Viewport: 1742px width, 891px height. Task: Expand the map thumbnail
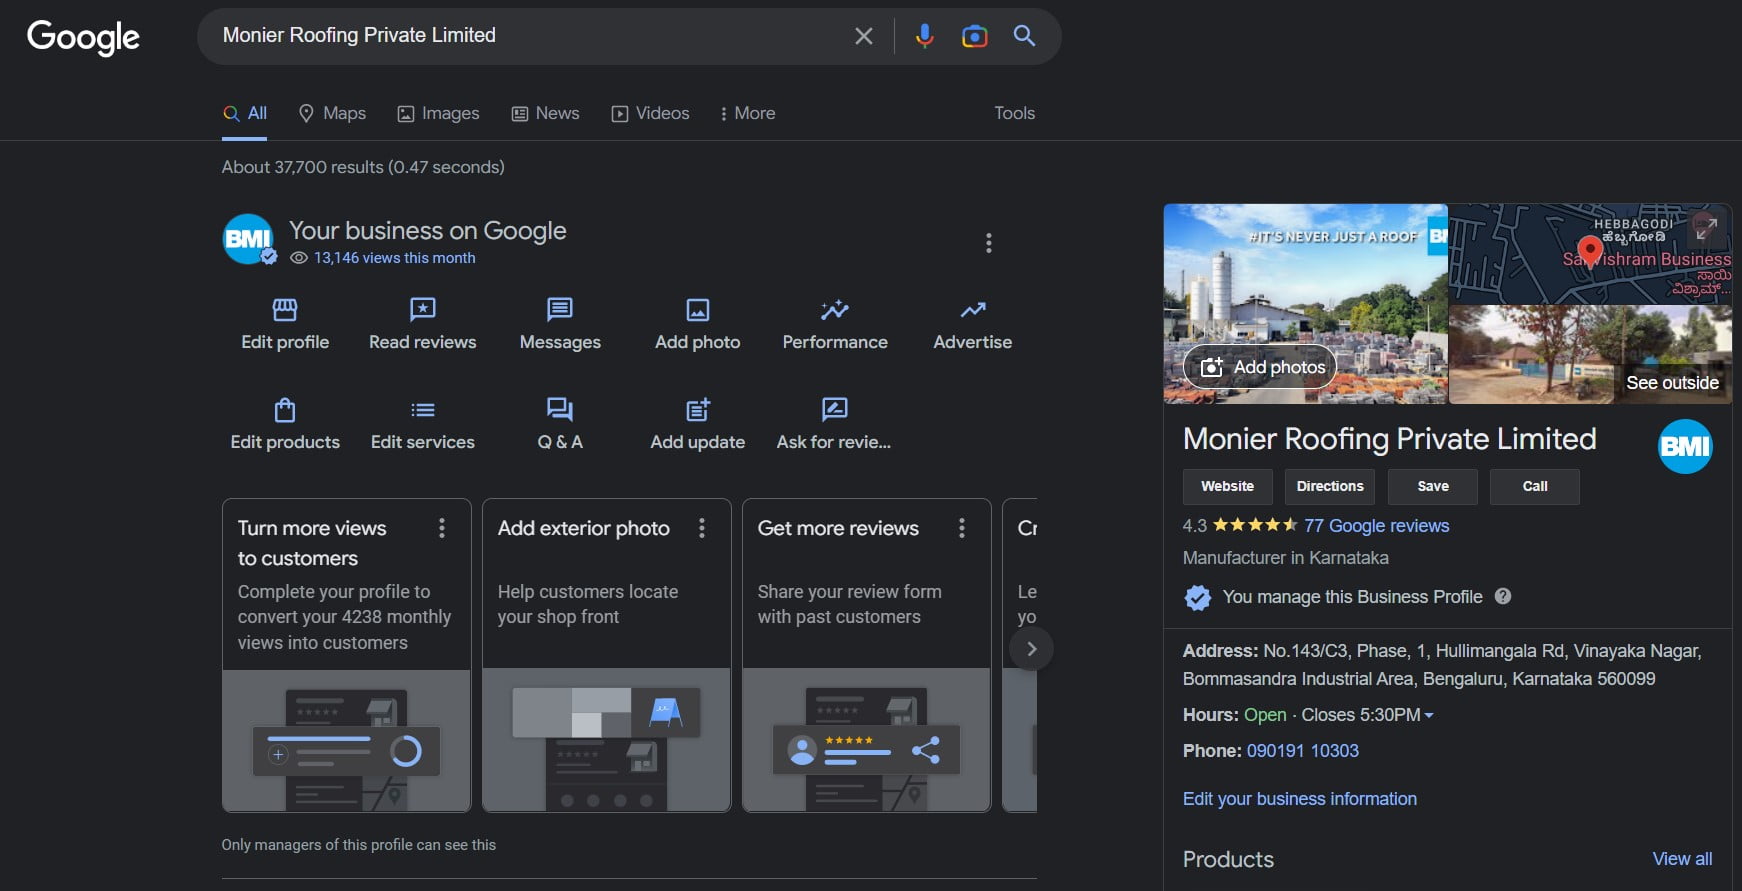point(1707,228)
